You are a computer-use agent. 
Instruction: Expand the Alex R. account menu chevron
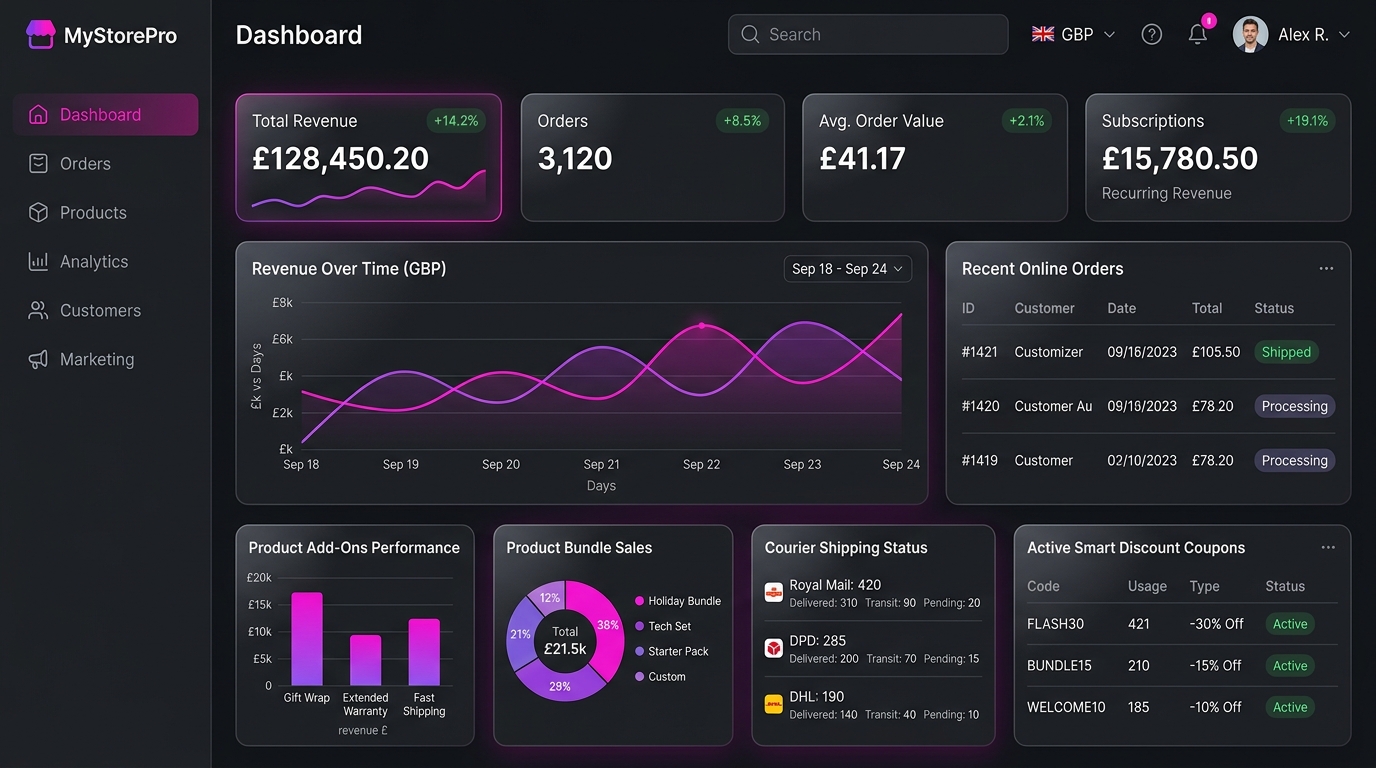coord(1344,34)
